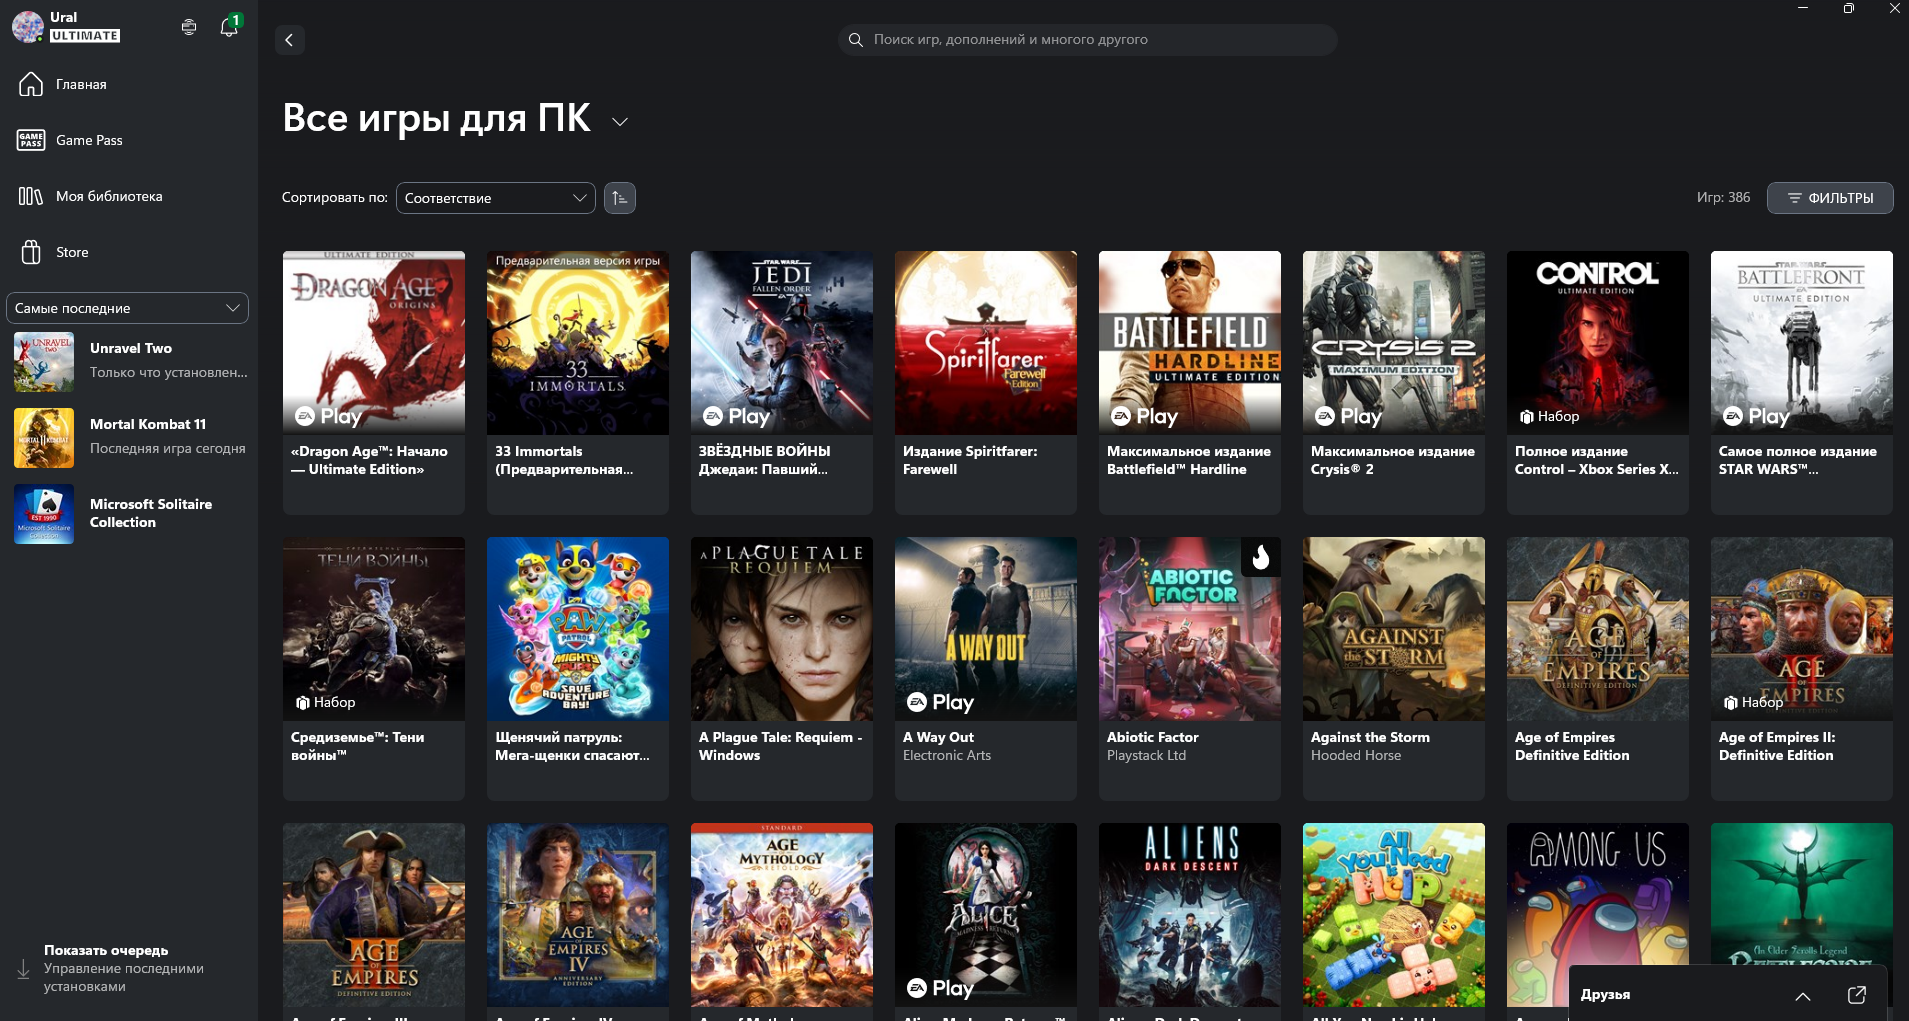Click Electronic Arts publisher text
Image resolution: width=1909 pixels, height=1021 pixels.
coord(947,755)
